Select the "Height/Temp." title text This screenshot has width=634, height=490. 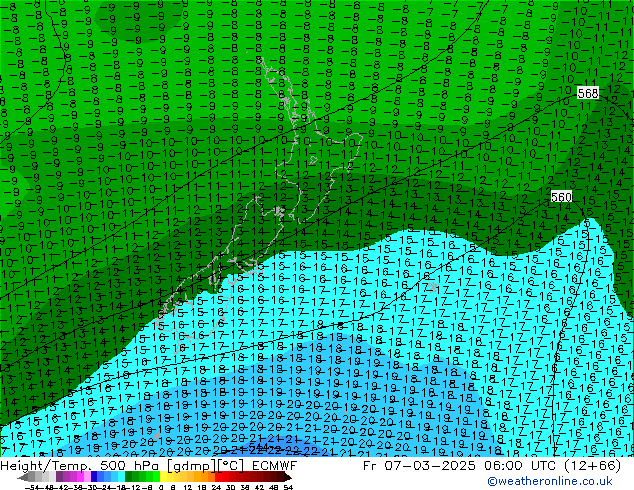(x=46, y=466)
